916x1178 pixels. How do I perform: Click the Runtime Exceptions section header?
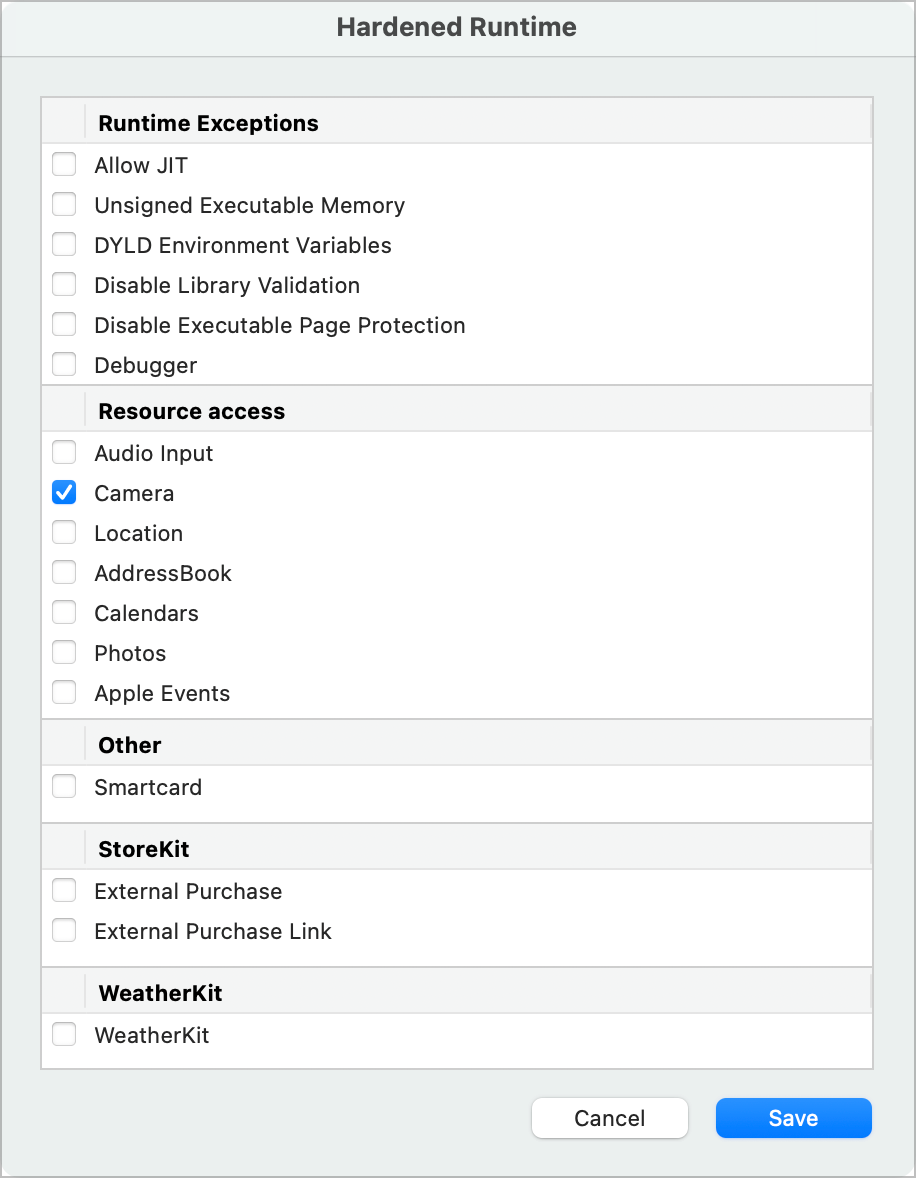pyautogui.click(x=208, y=123)
